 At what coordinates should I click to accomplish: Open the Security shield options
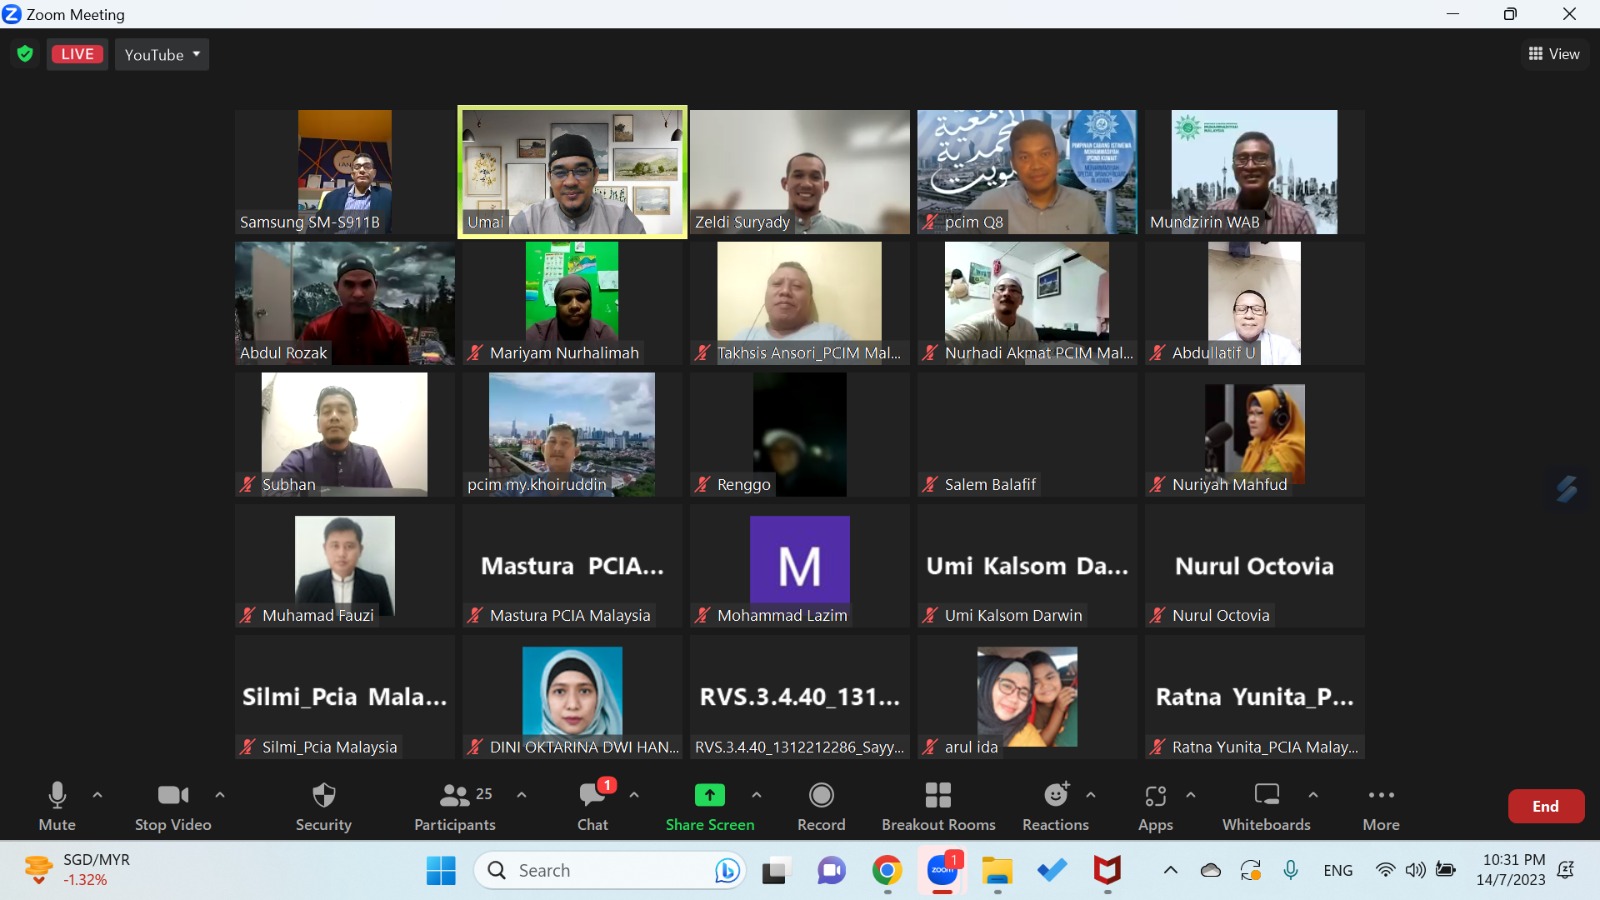pos(323,806)
